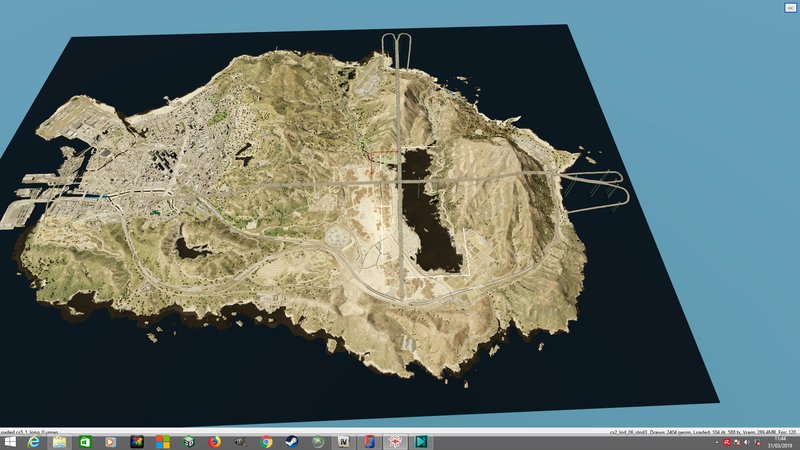Open the red antivirus tray icon
This screenshot has width=800, height=450.
pos(727,442)
